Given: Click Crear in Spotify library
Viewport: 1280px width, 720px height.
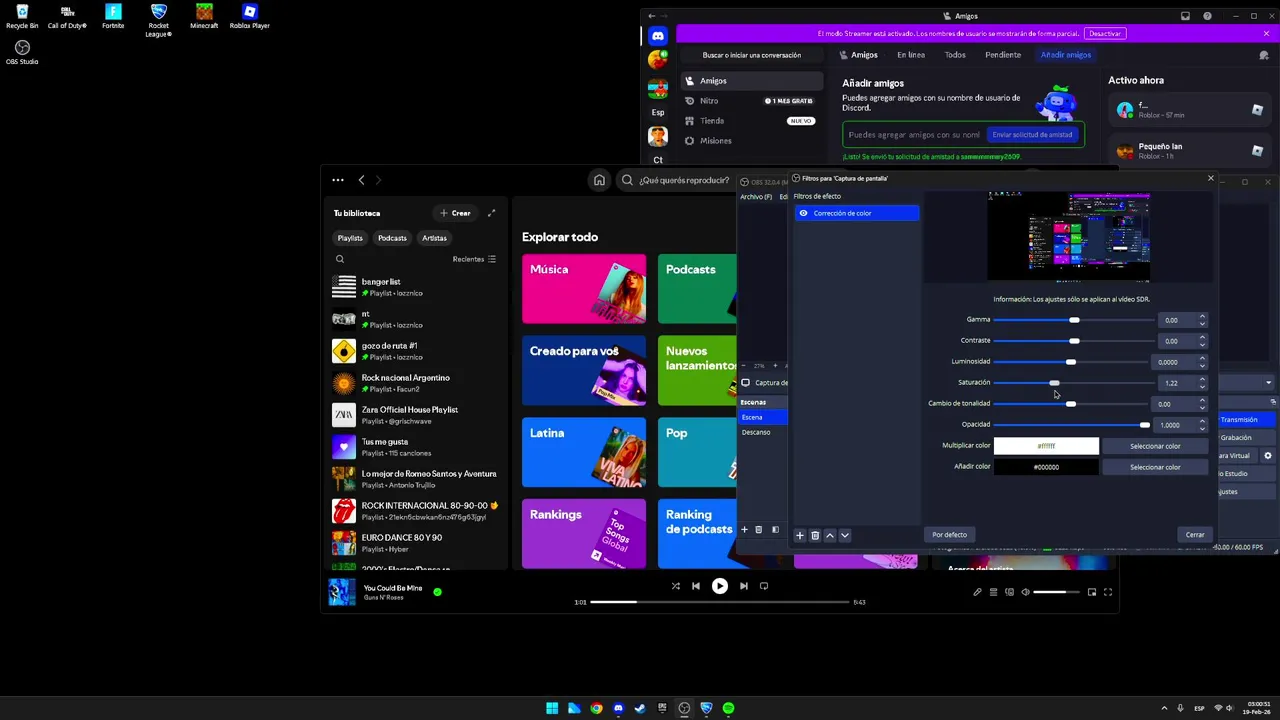Looking at the screenshot, I should click(x=455, y=213).
